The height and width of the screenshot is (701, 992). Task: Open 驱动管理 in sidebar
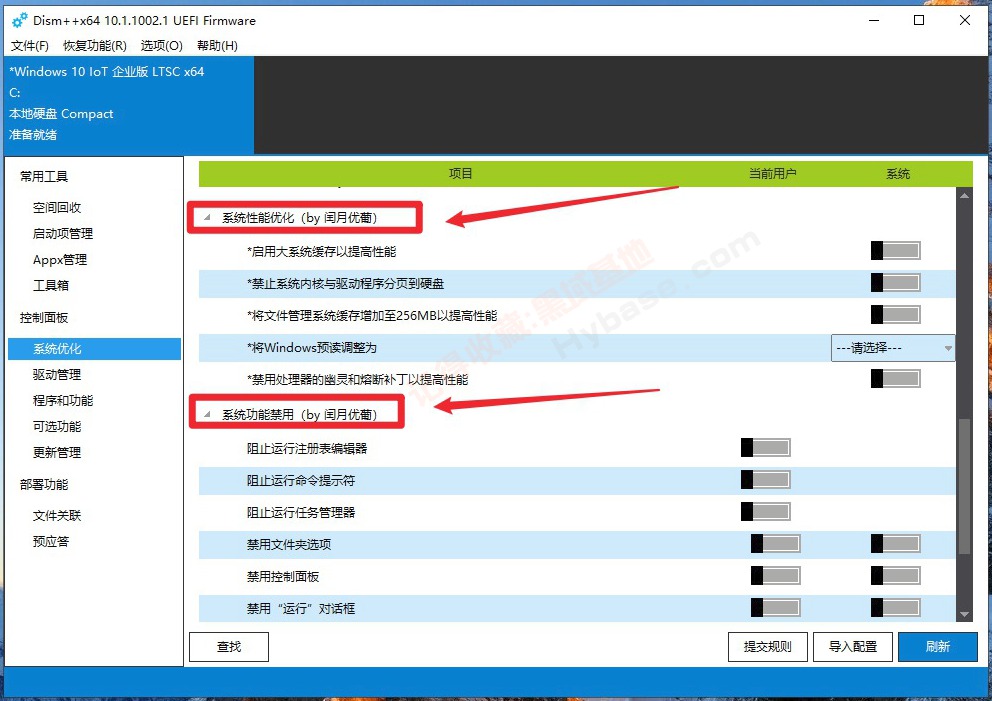[x=57, y=375]
